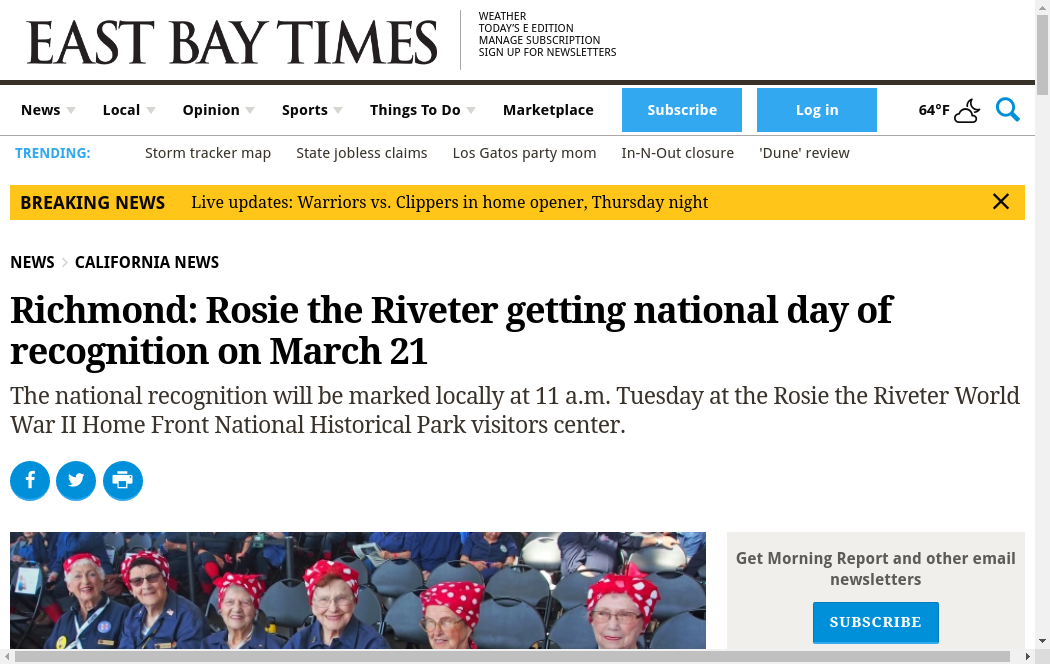Screen dimensions: 1050x664
Task: Open breaking news Warriors vs. Clippers link
Action: [x=449, y=202]
